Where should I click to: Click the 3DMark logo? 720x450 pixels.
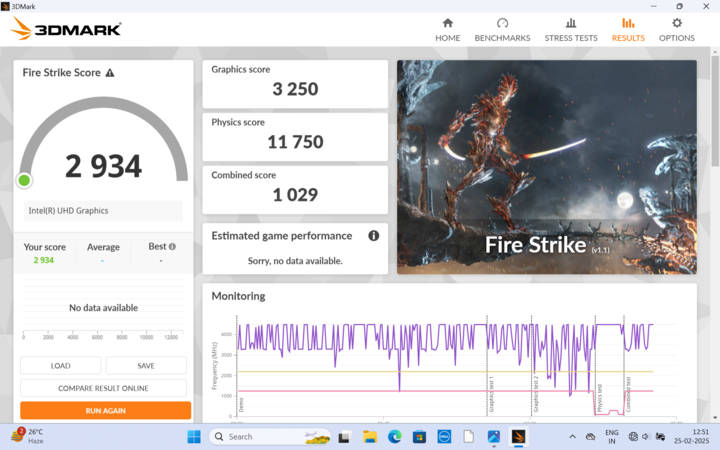(x=66, y=29)
